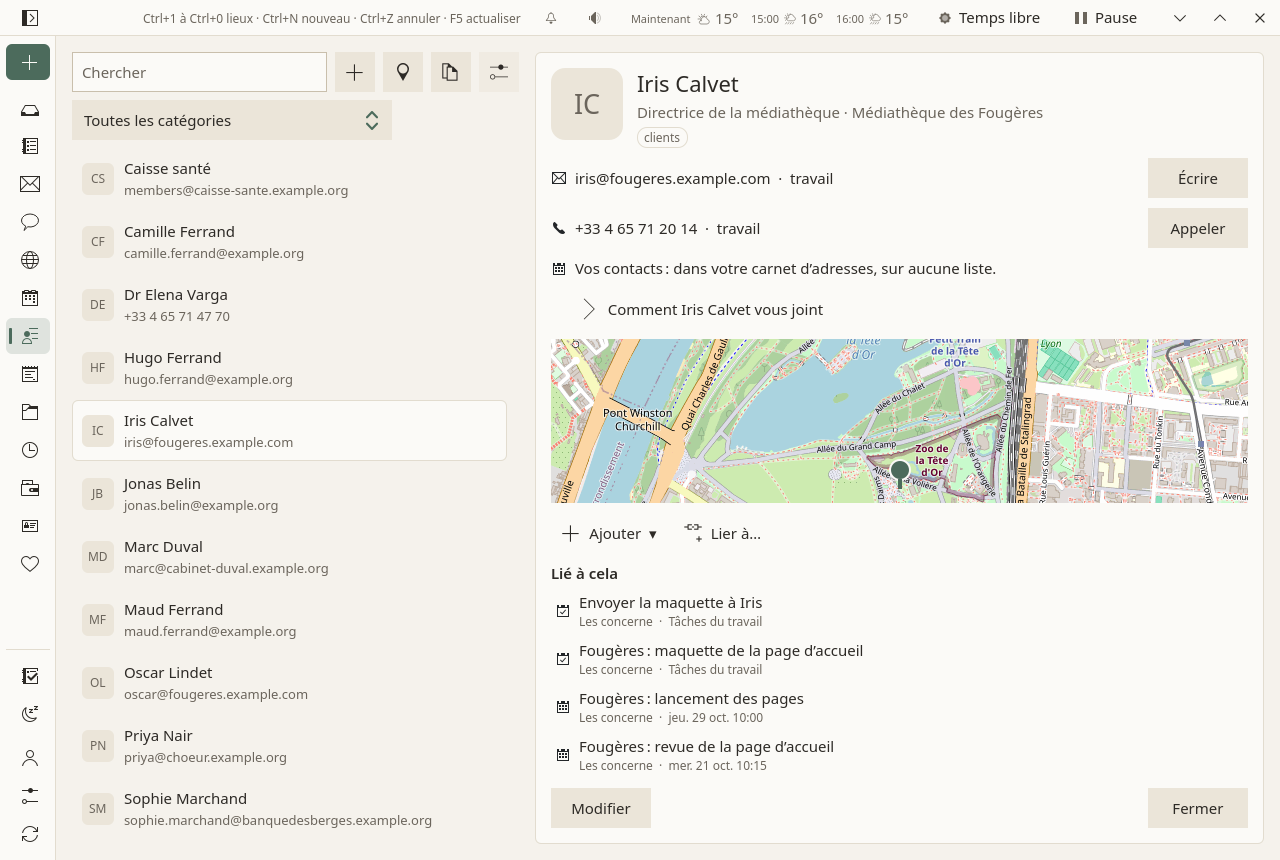Screen dimensions: 1280x860
Task: Click the upward chevron in top bar
Action: (1220, 18)
